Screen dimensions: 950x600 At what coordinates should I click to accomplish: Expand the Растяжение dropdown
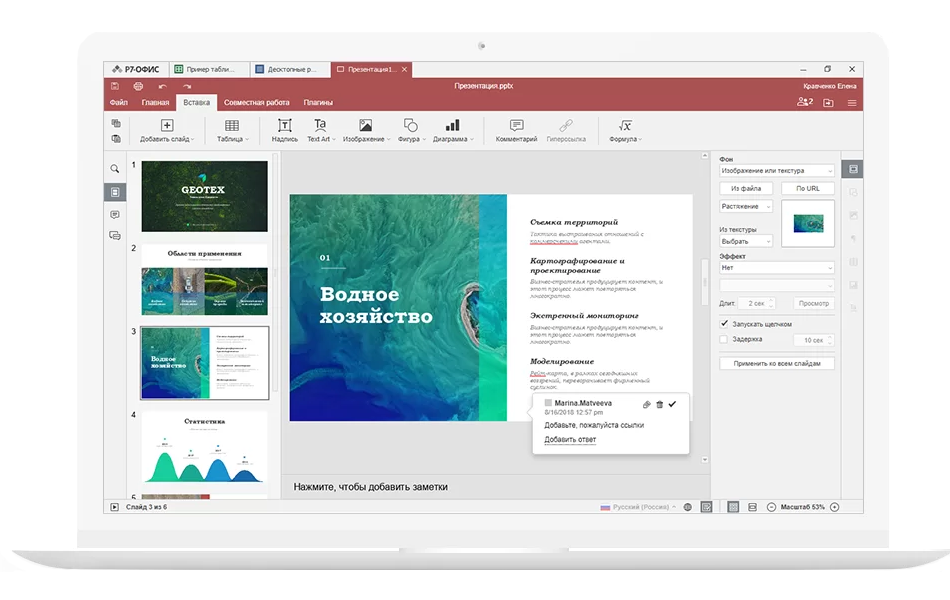point(746,207)
